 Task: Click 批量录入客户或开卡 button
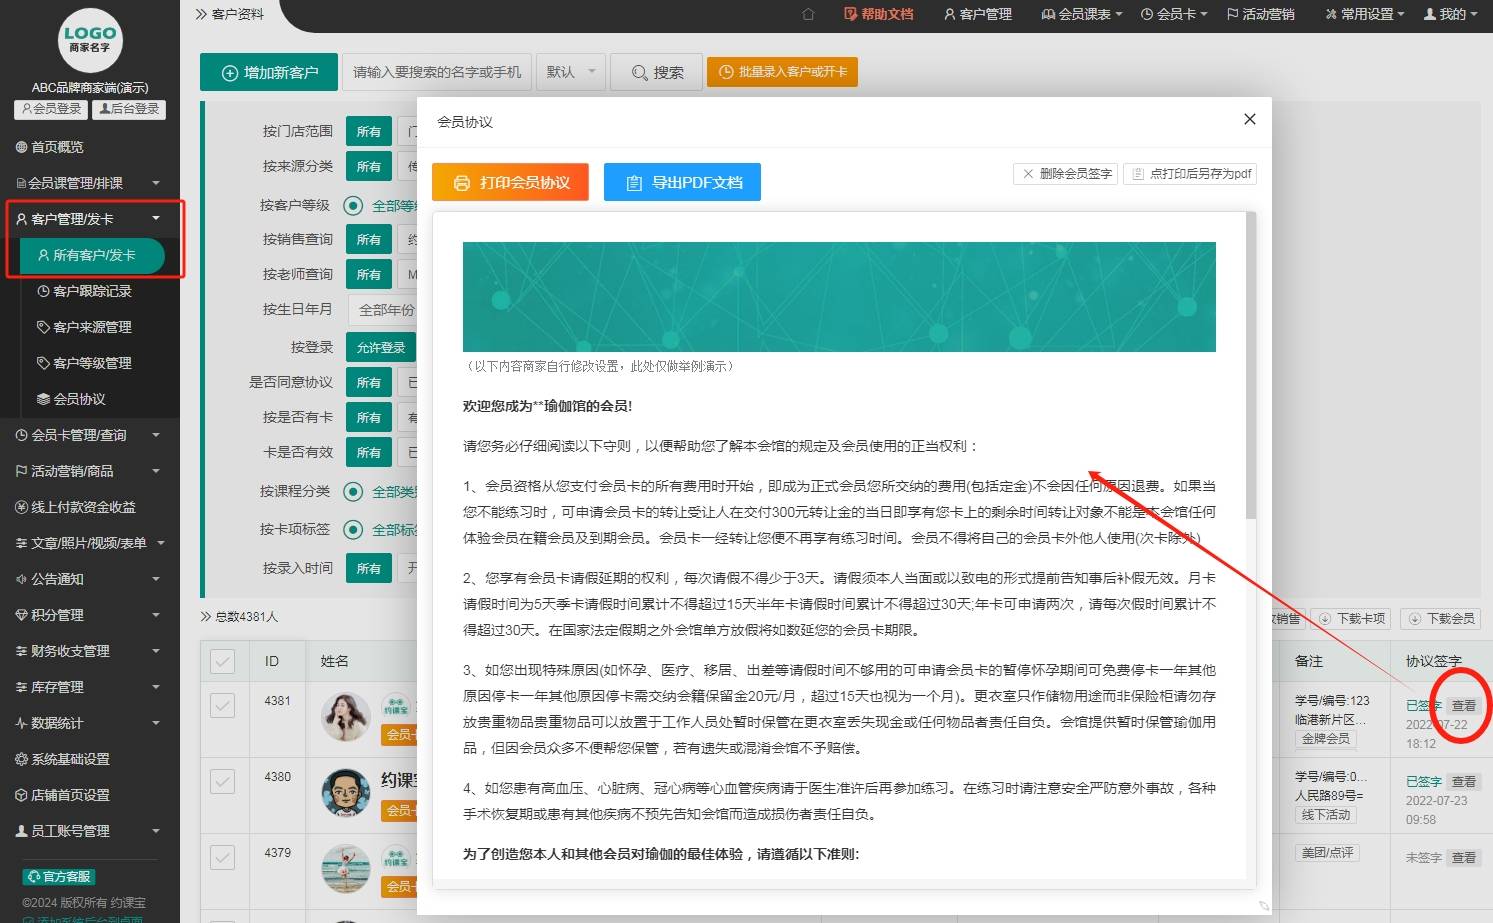tap(783, 72)
